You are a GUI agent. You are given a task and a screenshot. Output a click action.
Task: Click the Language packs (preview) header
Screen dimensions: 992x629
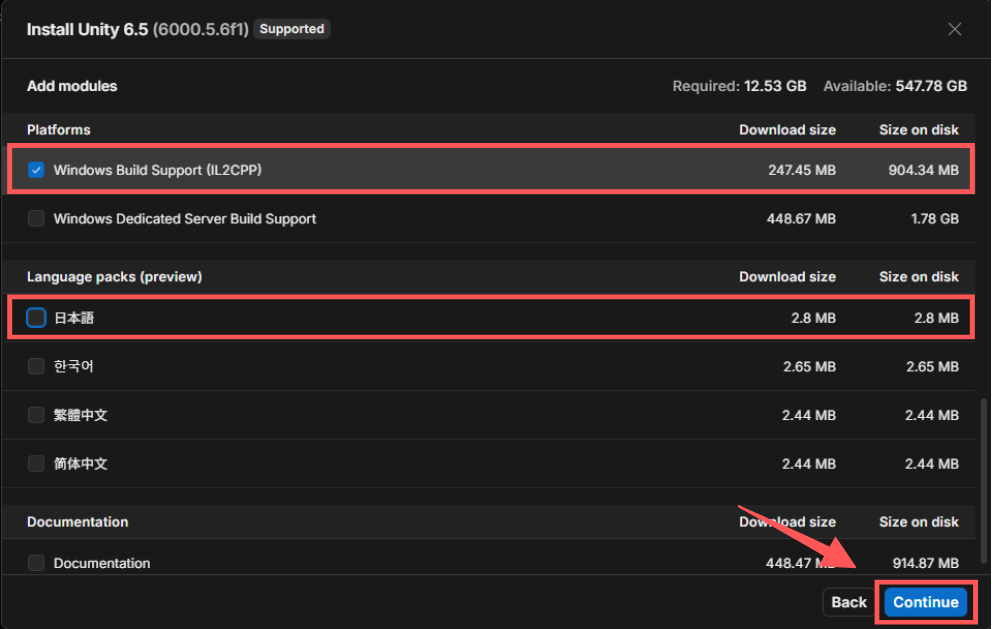click(x=115, y=277)
